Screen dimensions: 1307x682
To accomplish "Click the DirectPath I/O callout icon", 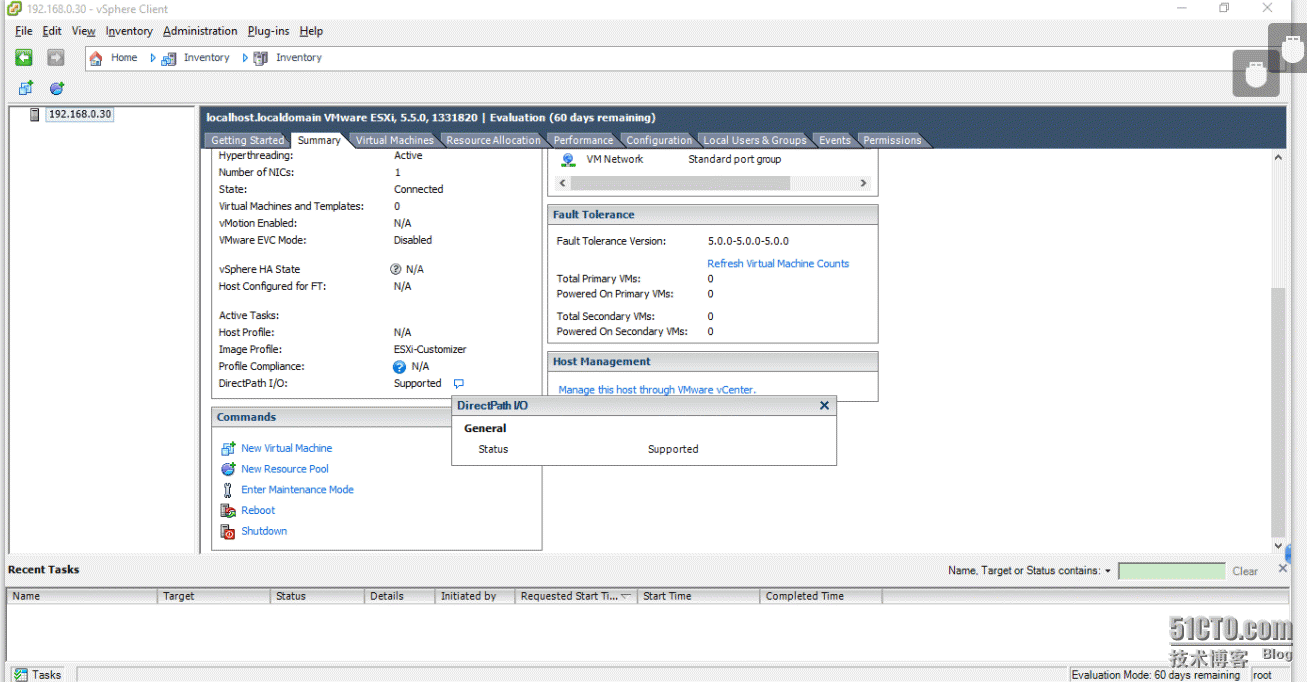I will (x=458, y=383).
